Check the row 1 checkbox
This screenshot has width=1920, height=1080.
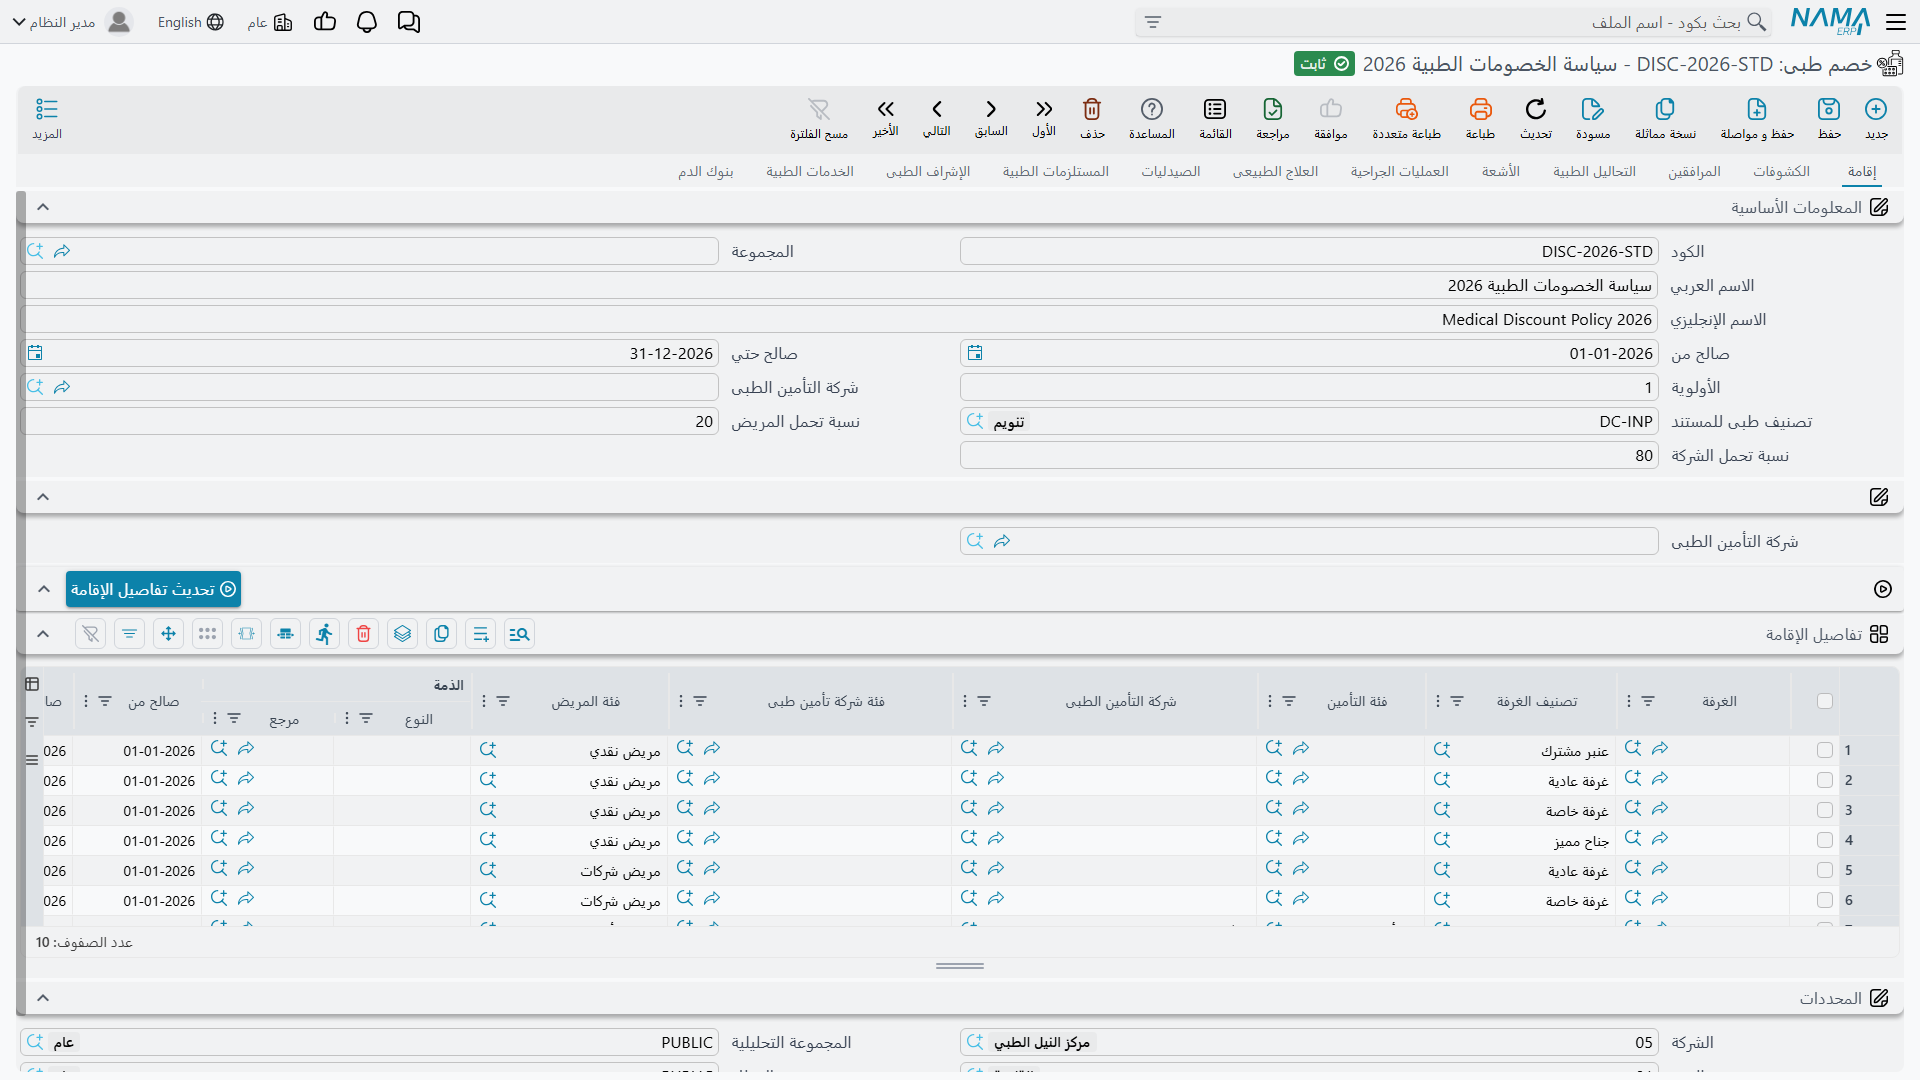click(x=1825, y=750)
